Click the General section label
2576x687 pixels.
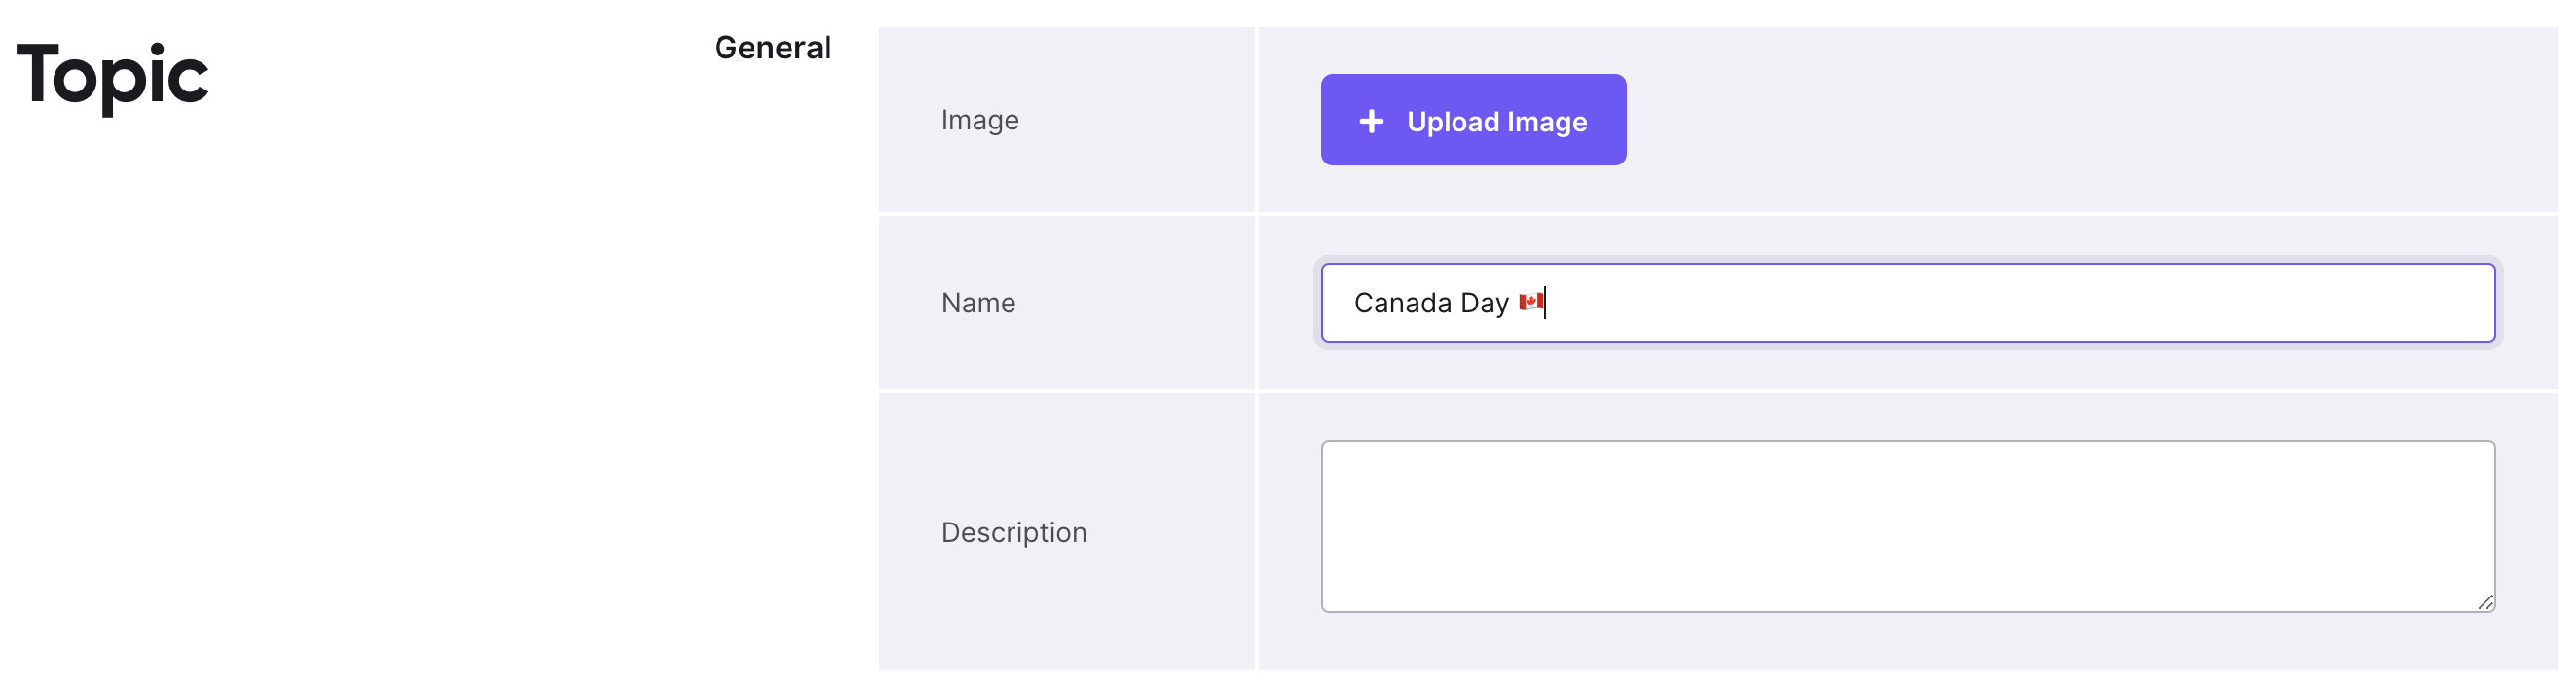(772, 47)
